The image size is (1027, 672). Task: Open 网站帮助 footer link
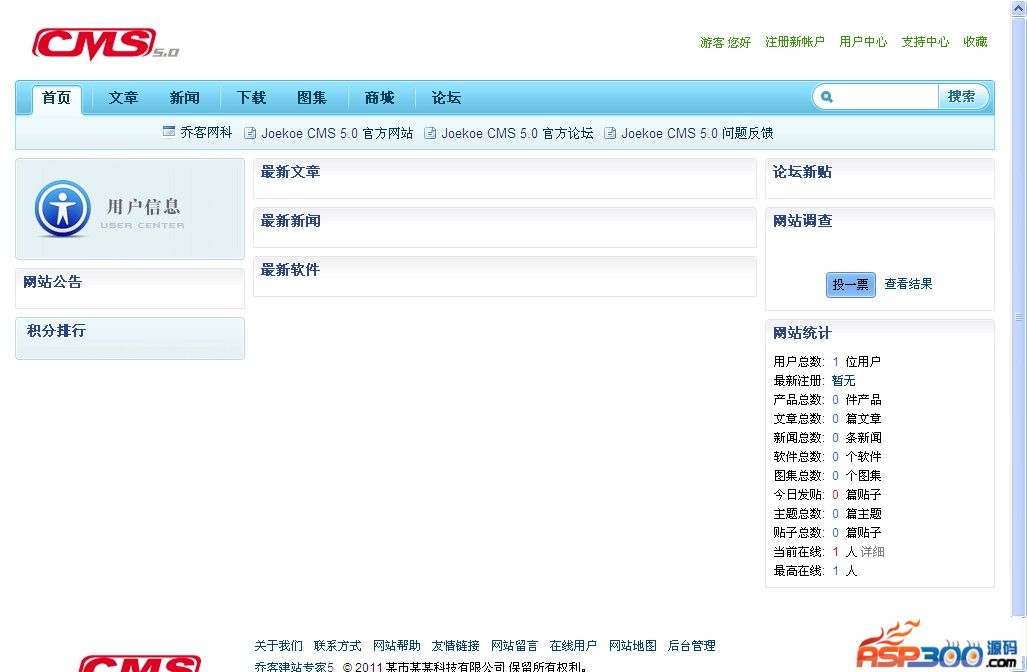click(396, 646)
